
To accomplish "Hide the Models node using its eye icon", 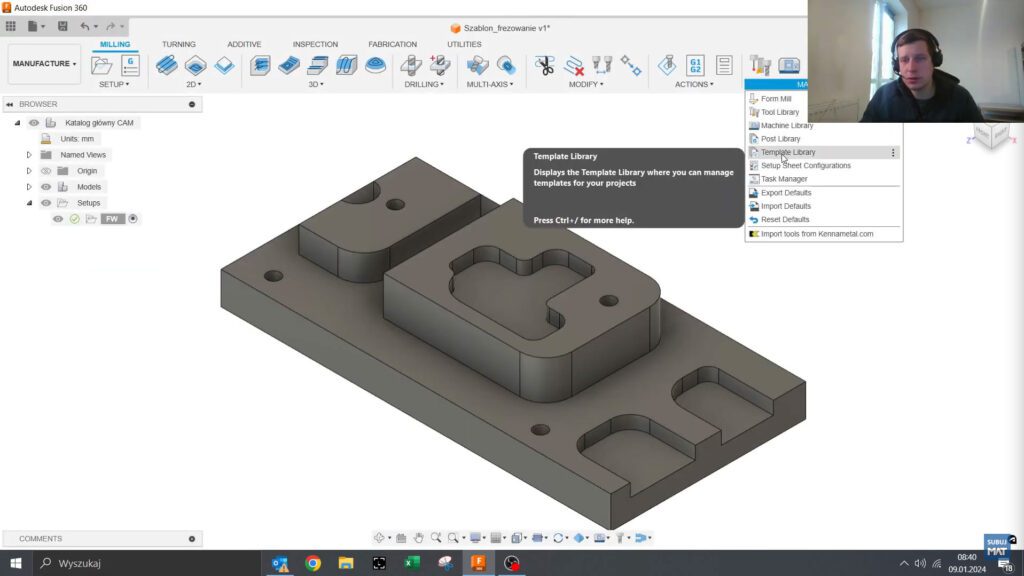I will click(46, 187).
